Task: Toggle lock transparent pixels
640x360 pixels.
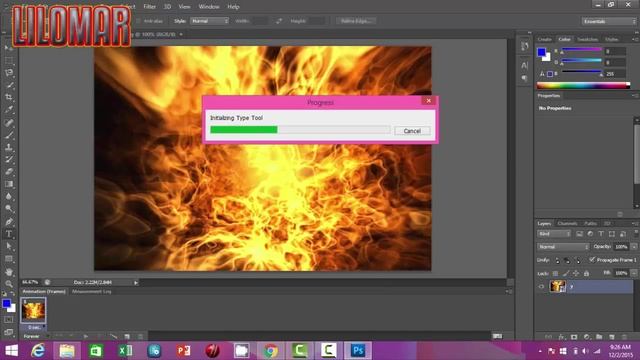Action: [x=555, y=273]
